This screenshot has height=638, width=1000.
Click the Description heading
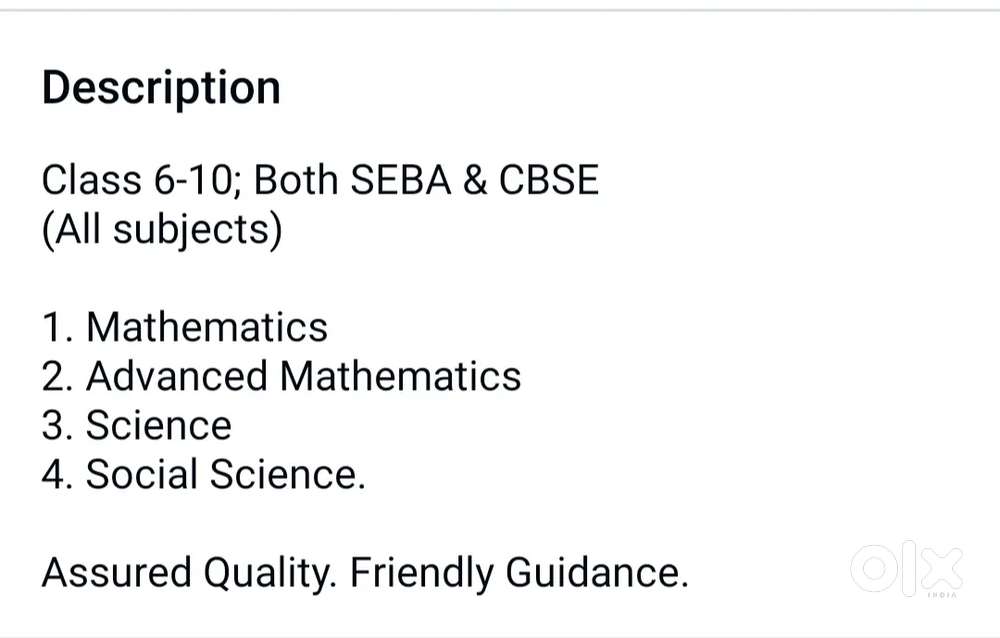coord(161,88)
